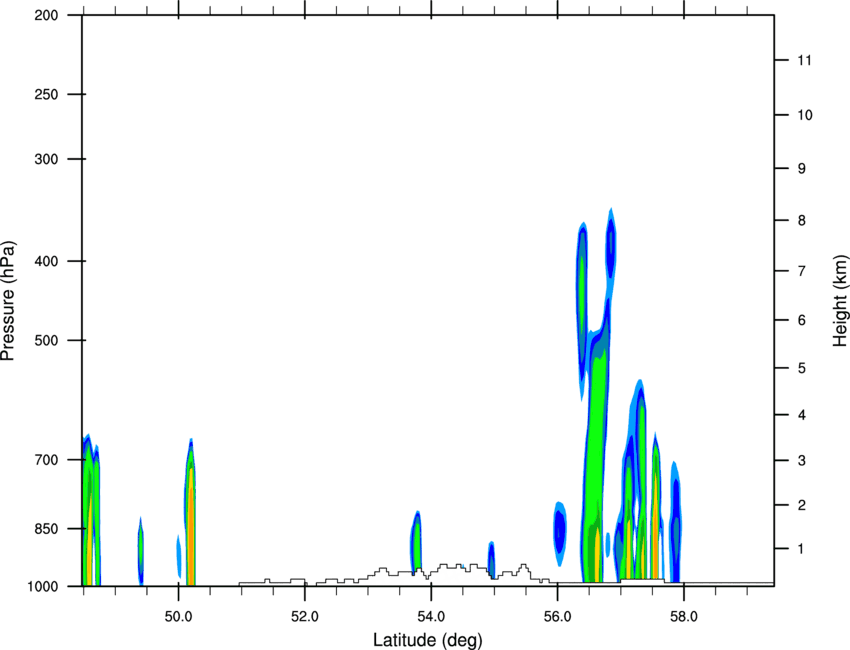Screen dimensions: 850x650
Task: Pick the 5 km height label
Action: tap(802, 369)
